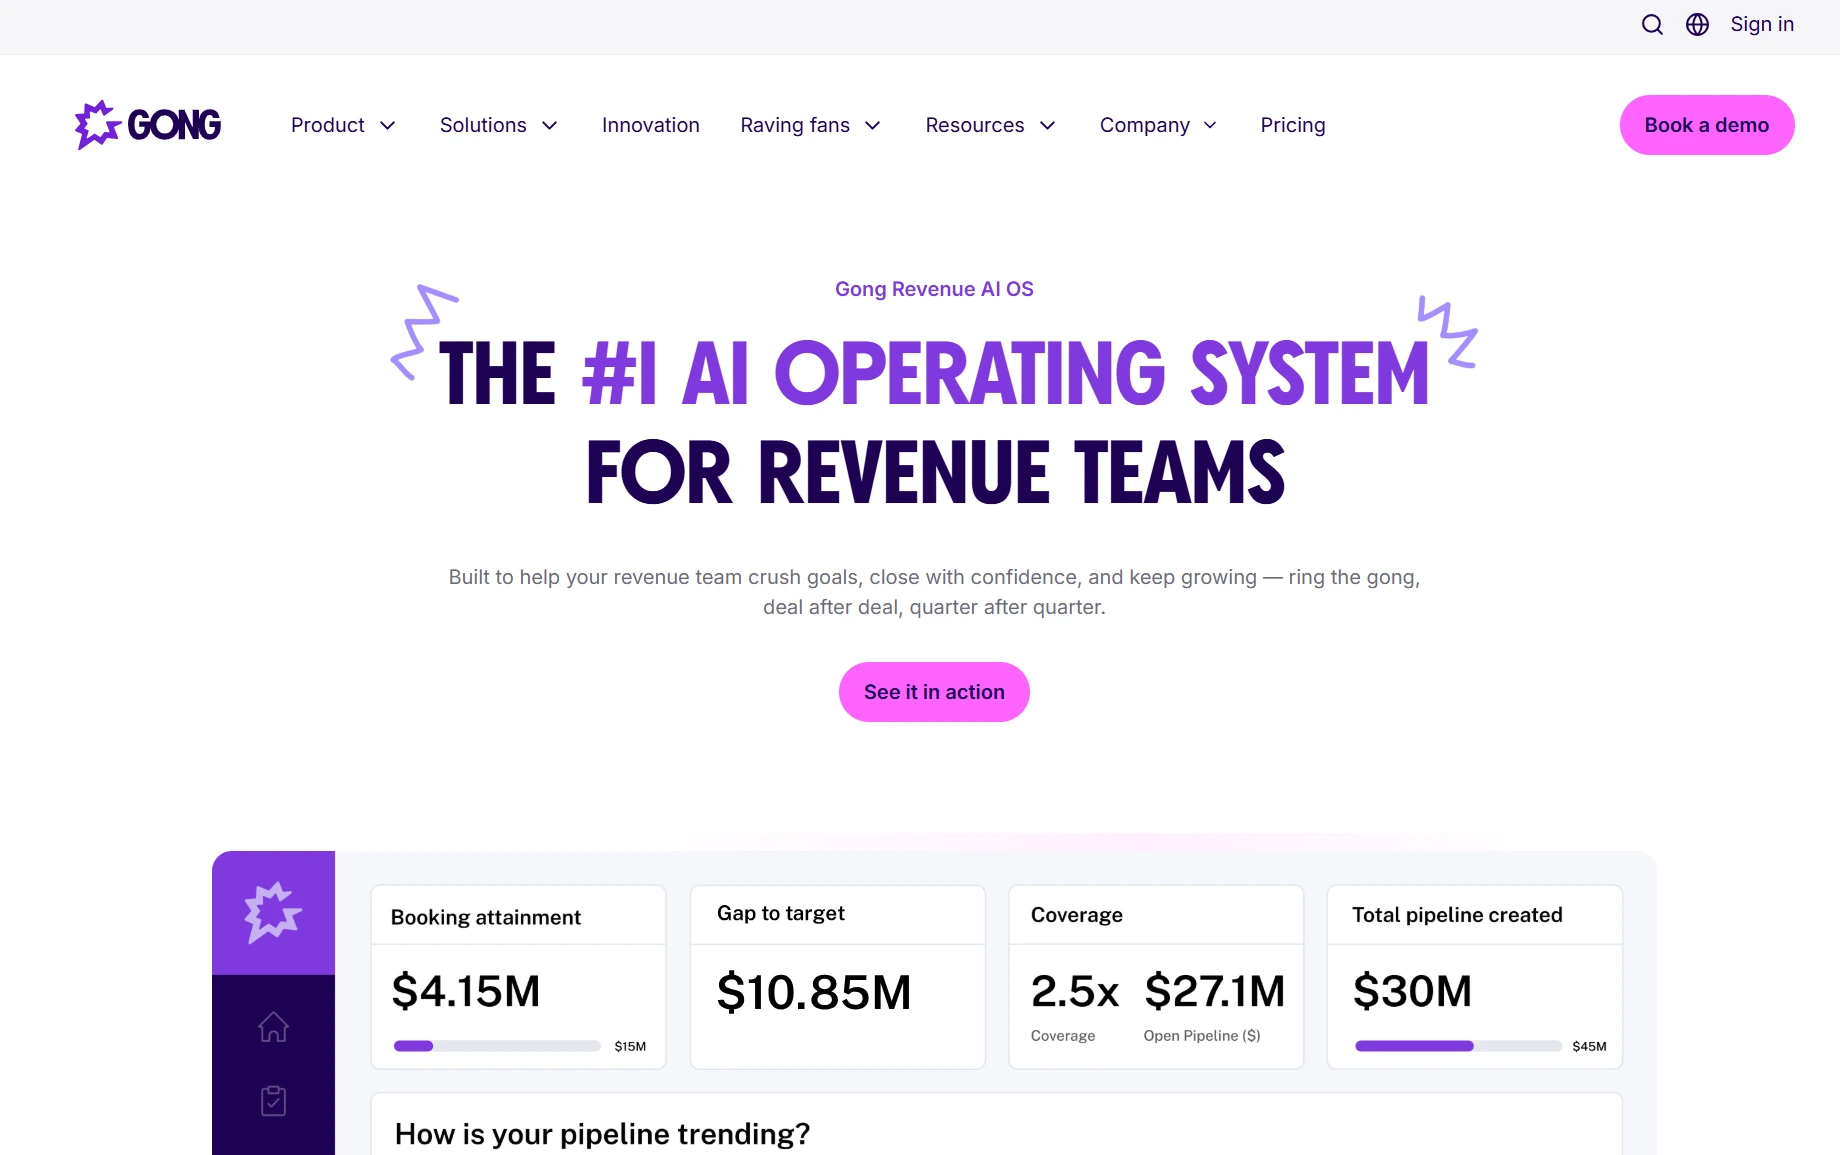Visit the Pricing page
Viewport: 1840px width, 1155px height.
click(1293, 125)
